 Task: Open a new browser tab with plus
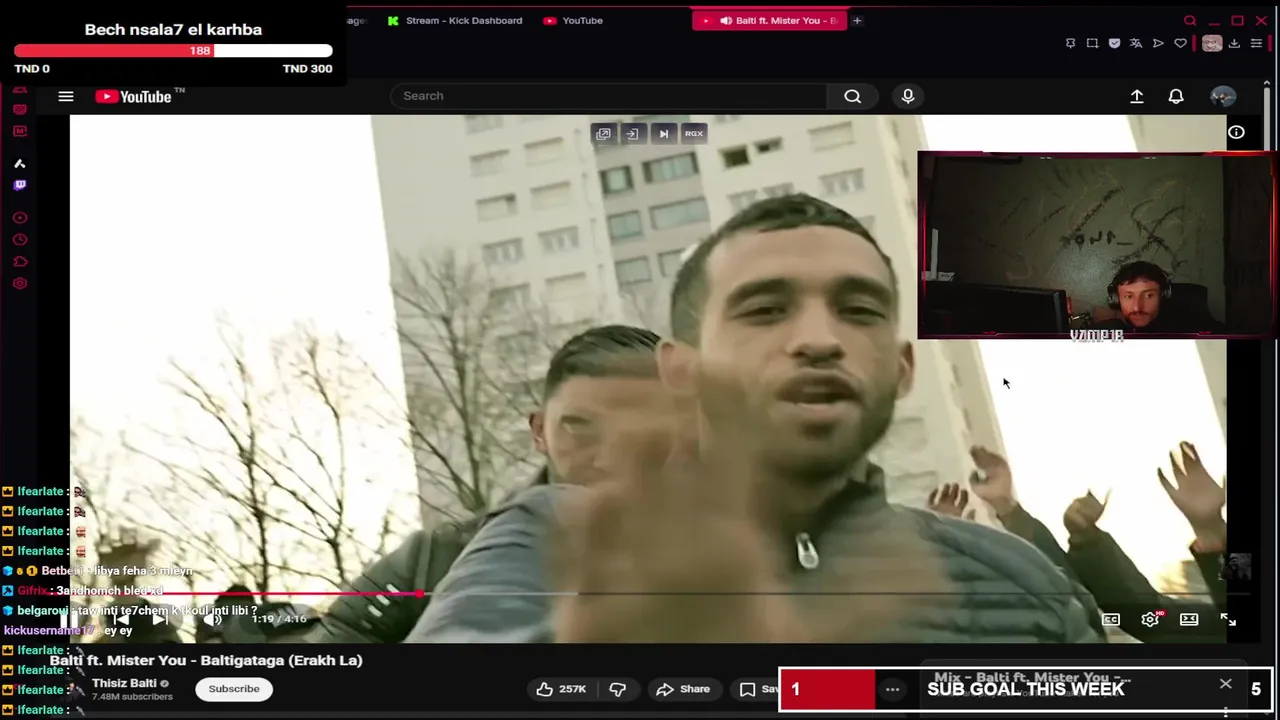click(857, 20)
